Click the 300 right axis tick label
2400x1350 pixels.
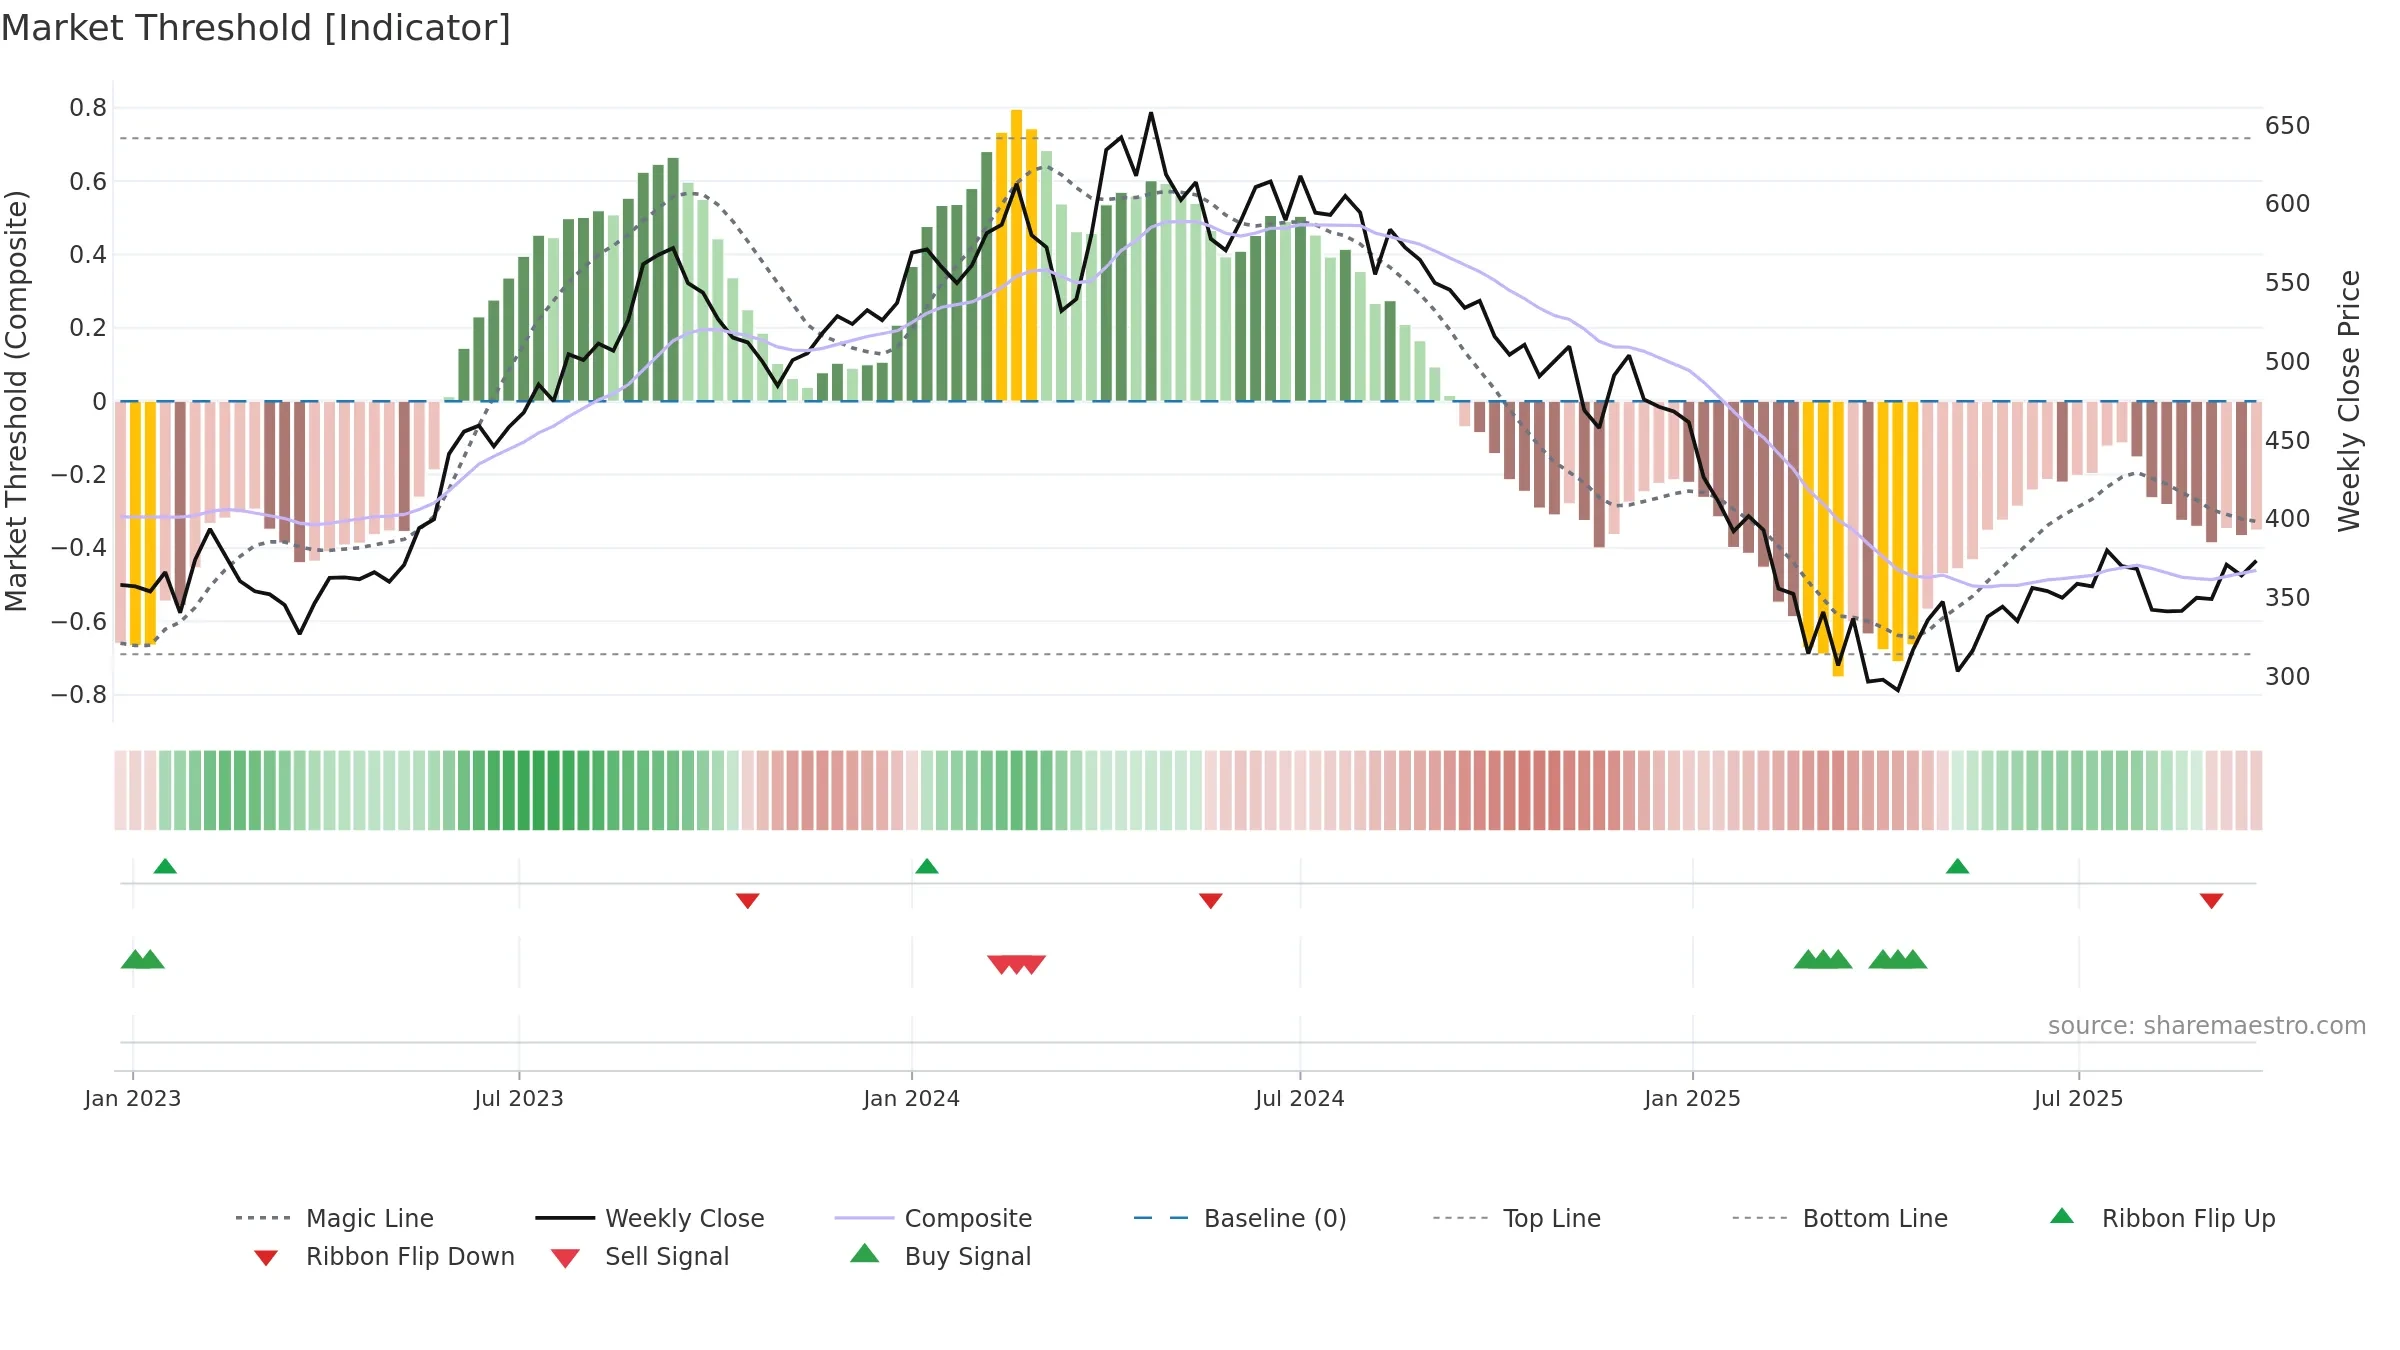tap(2288, 677)
